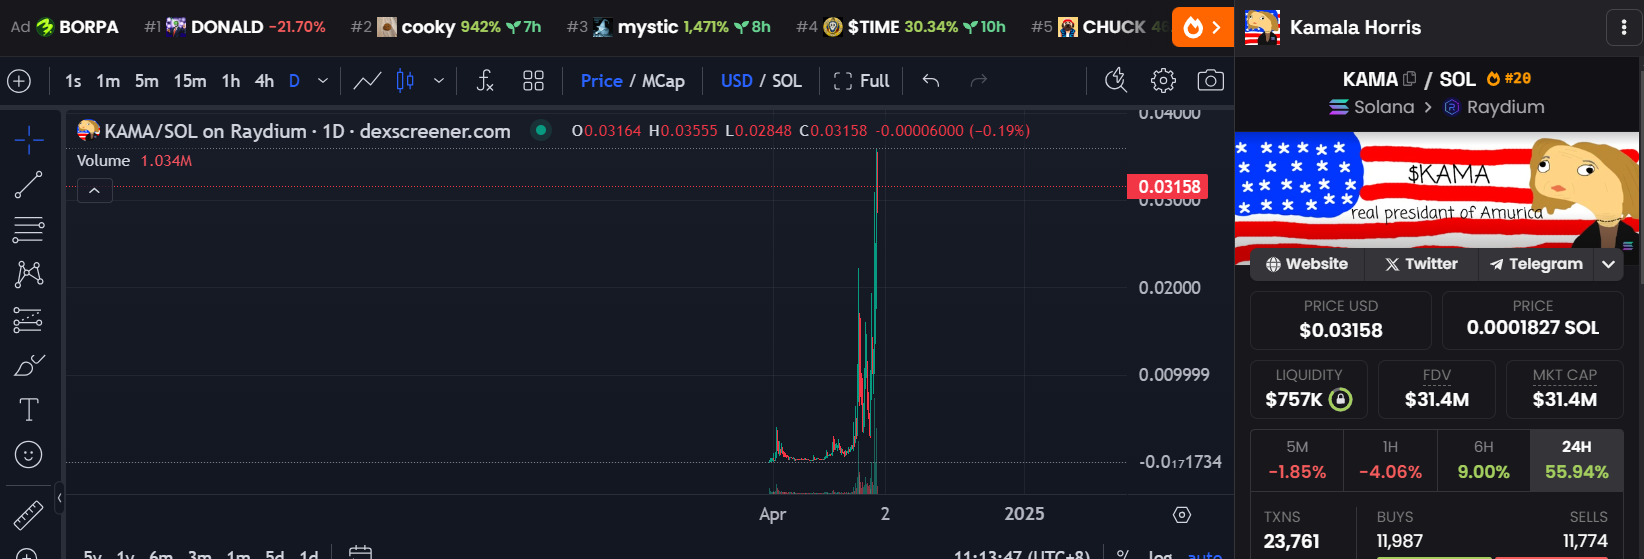The image size is (1644, 559).
Task: Select the 24H stats tab
Action: (1576, 460)
